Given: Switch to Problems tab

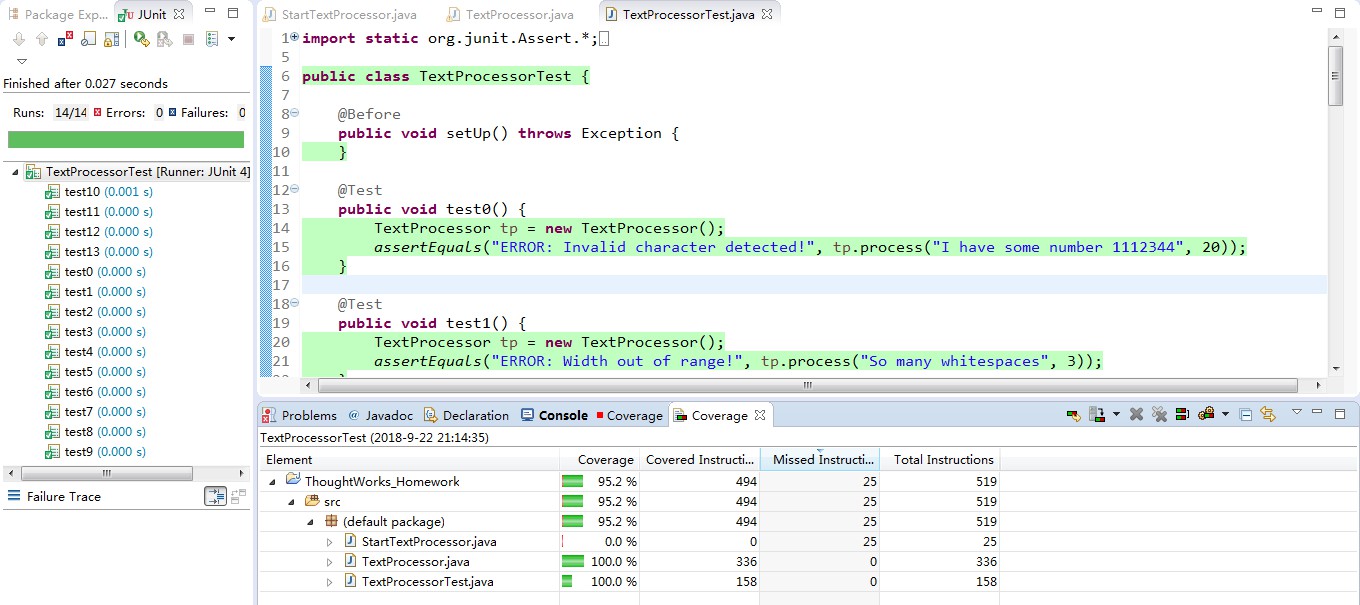Looking at the screenshot, I should (300, 415).
